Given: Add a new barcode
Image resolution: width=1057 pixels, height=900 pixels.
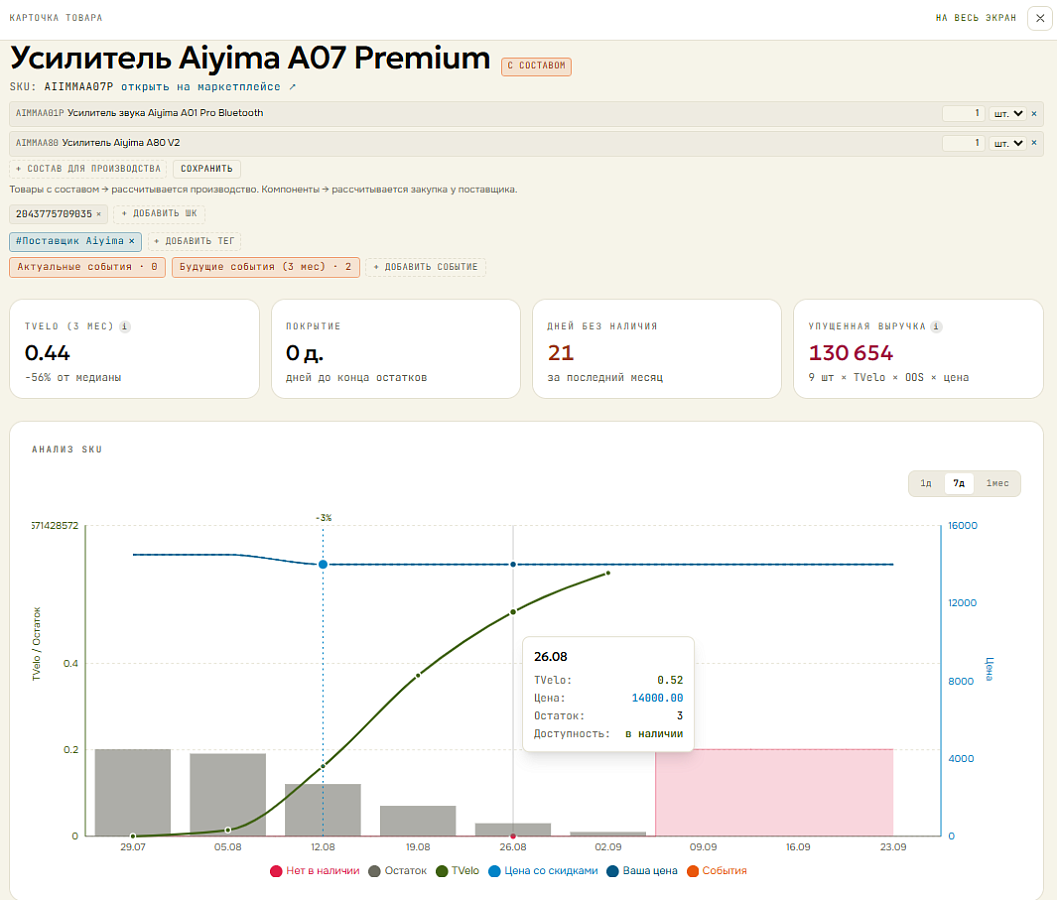Looking at the screenshot, I should [160, 214].
